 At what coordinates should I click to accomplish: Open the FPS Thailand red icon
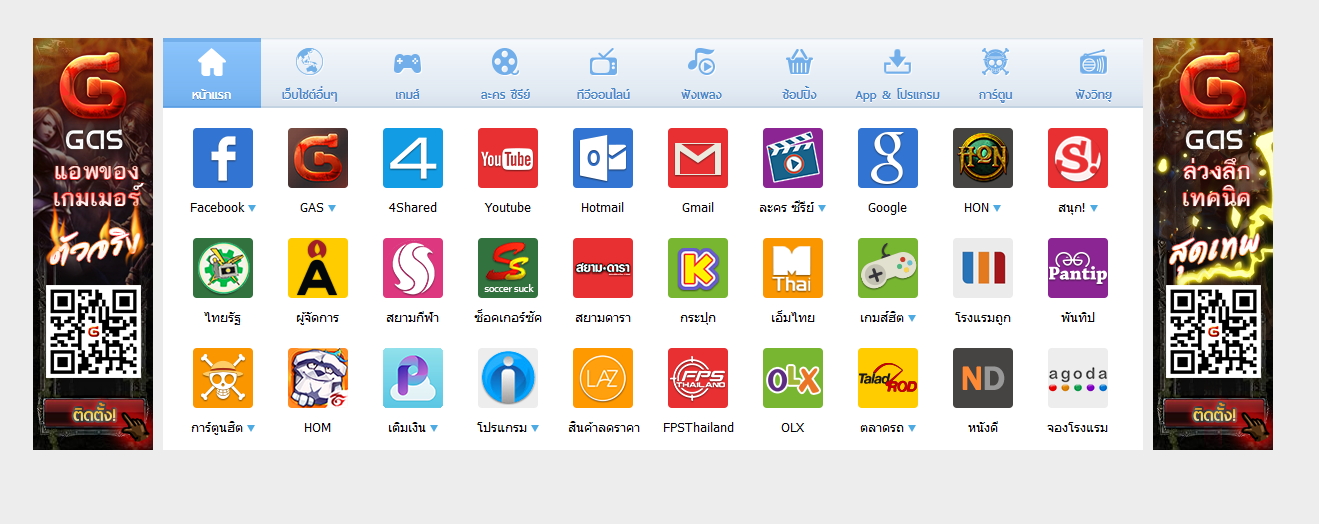(698, 378)
